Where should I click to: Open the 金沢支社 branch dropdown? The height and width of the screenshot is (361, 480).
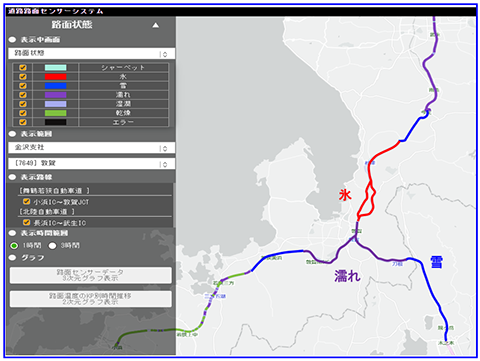[x=92, y=148]
